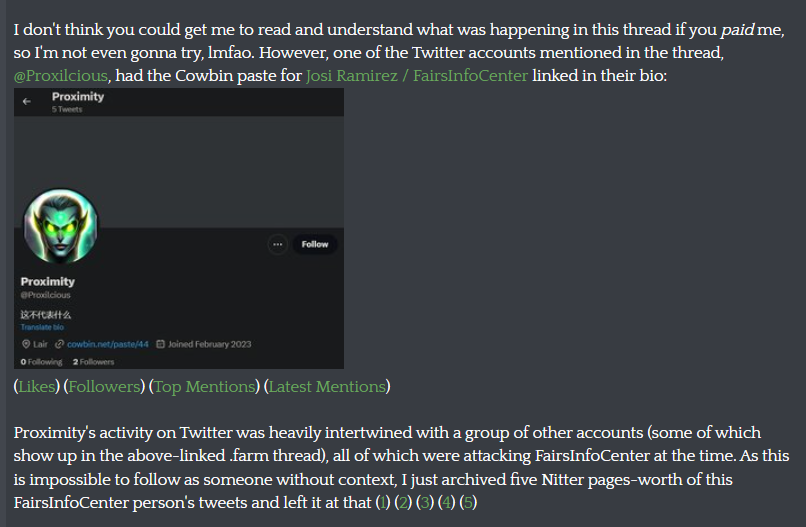Screen dimensions: 806x527
Task: Open the cowbin.net/paste/44 bio link
Action: [x=108, y=344]
